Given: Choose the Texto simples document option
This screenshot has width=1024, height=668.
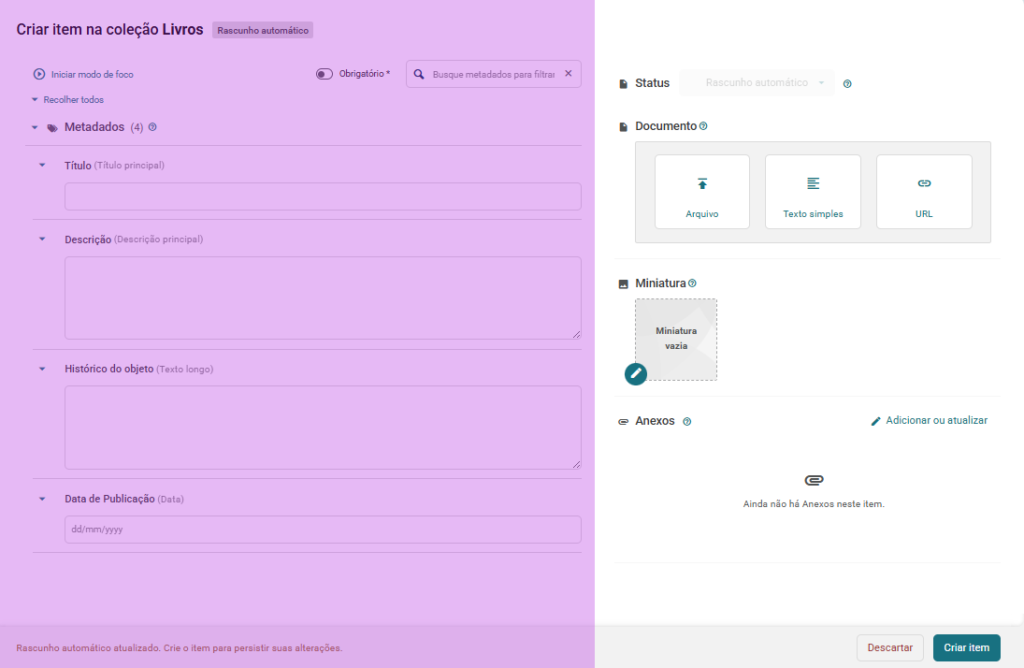Looking at the screenshot, I should [x=813, y=192].
